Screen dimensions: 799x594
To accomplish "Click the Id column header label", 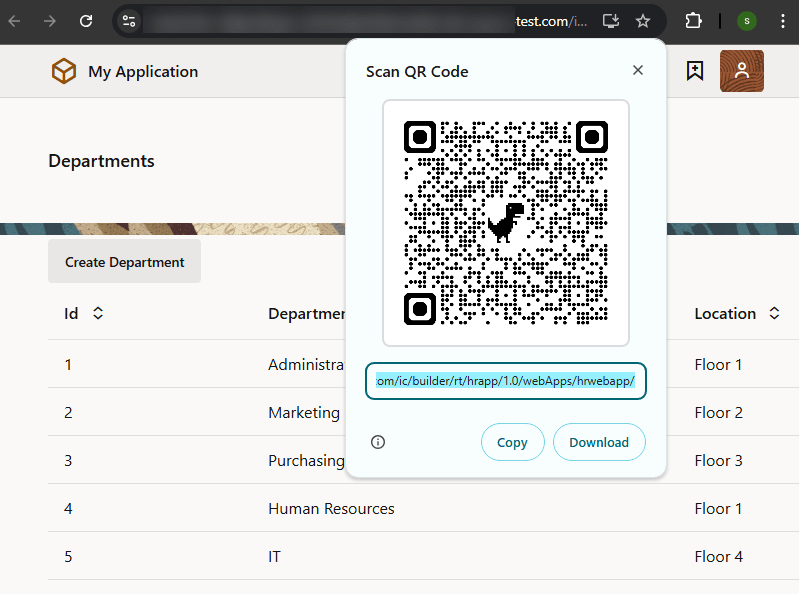I will point(71,313).
